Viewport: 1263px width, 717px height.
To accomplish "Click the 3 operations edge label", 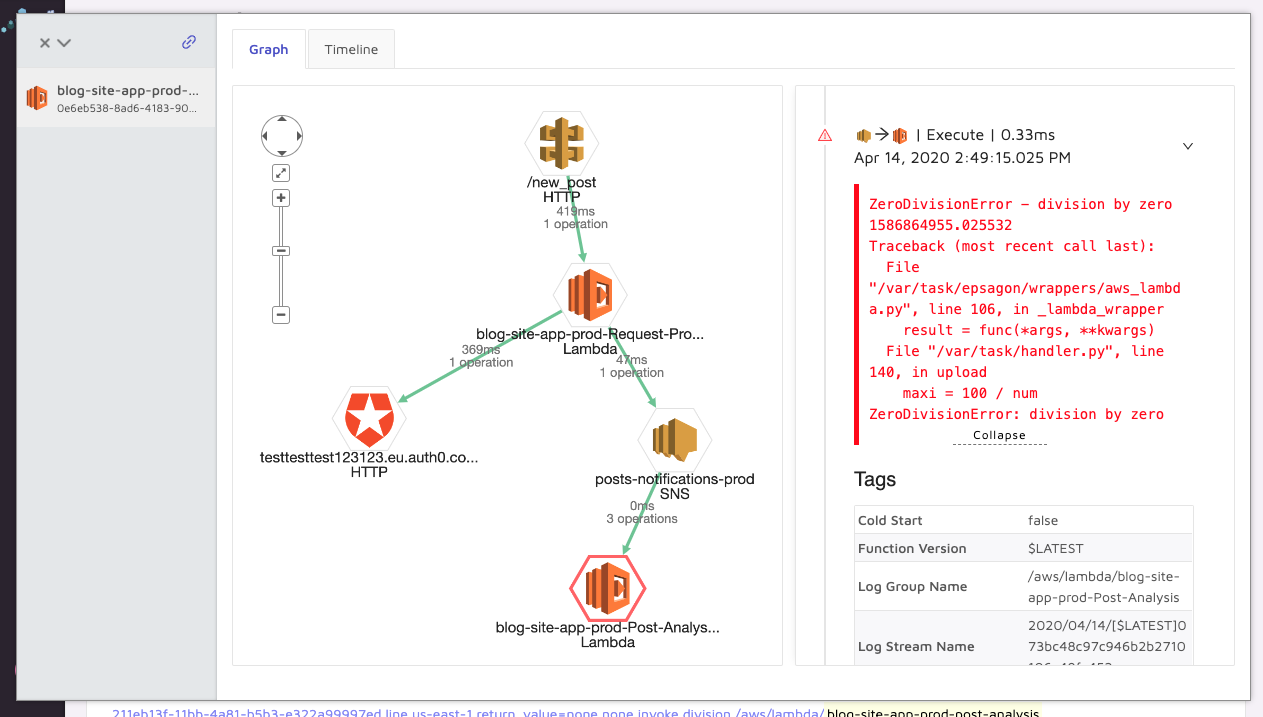I will coord(642,519).
